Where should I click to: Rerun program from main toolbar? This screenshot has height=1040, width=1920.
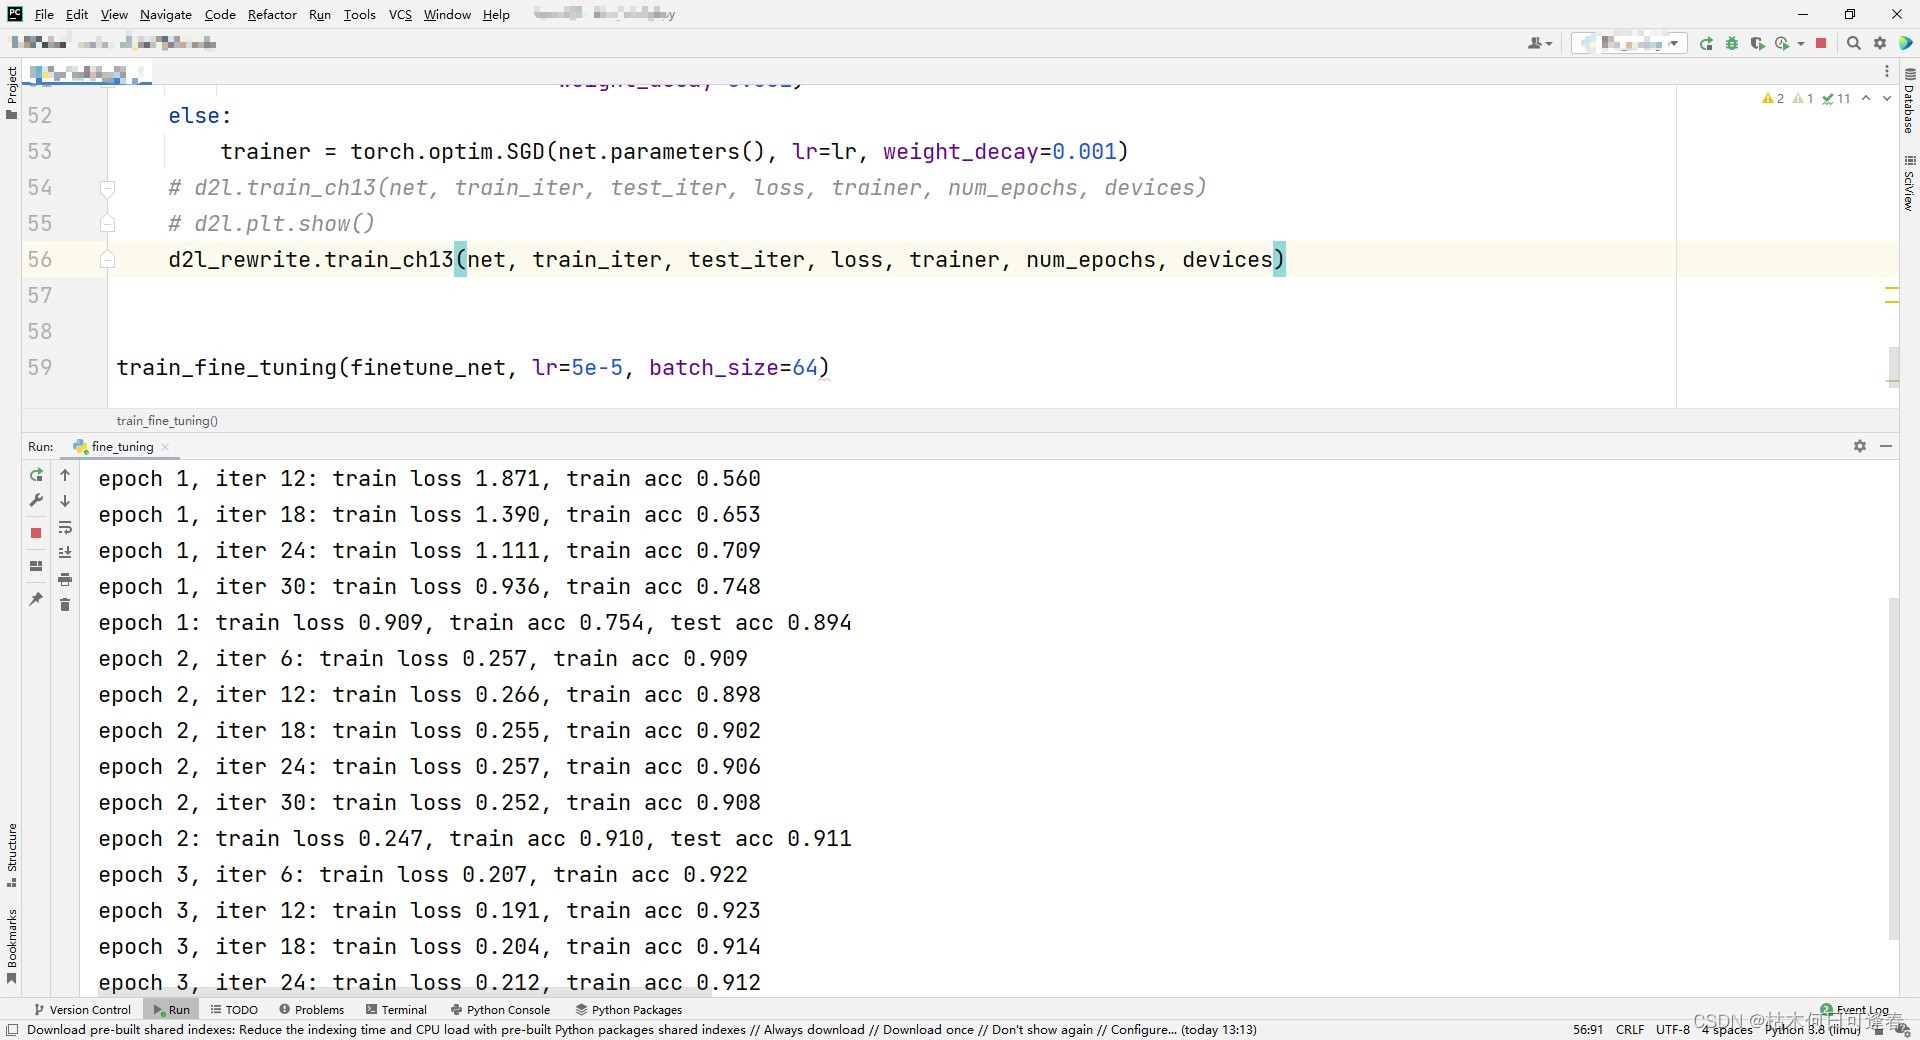pyautogui.click(x=1706, y=44)
